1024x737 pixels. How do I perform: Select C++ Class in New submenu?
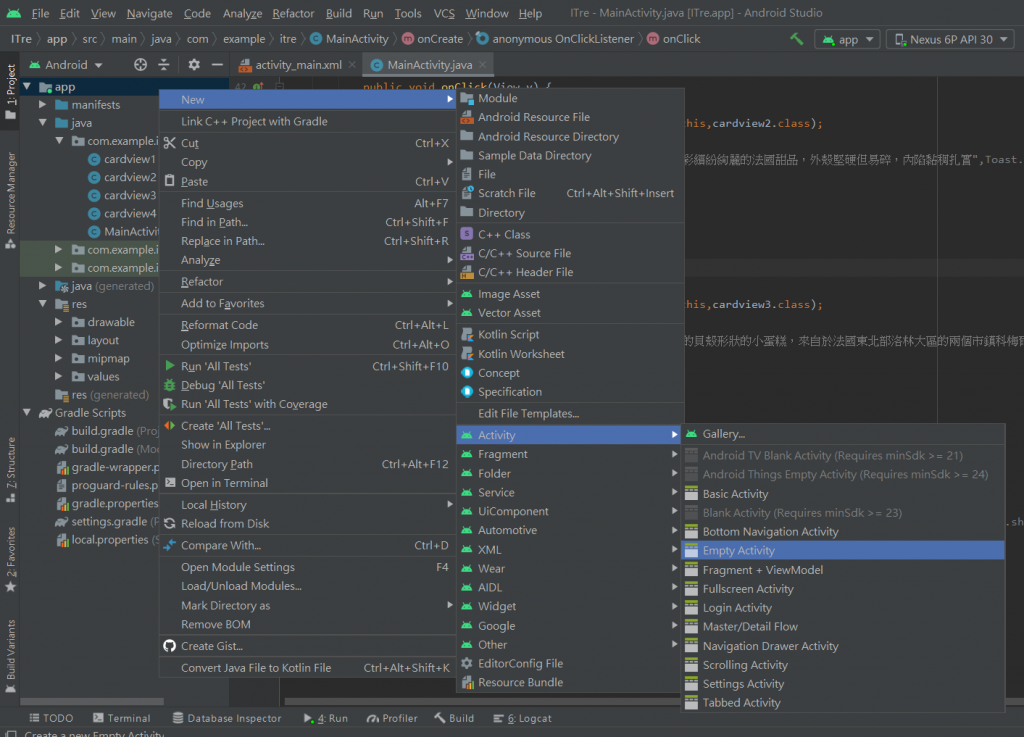click(x=569, y=234)
